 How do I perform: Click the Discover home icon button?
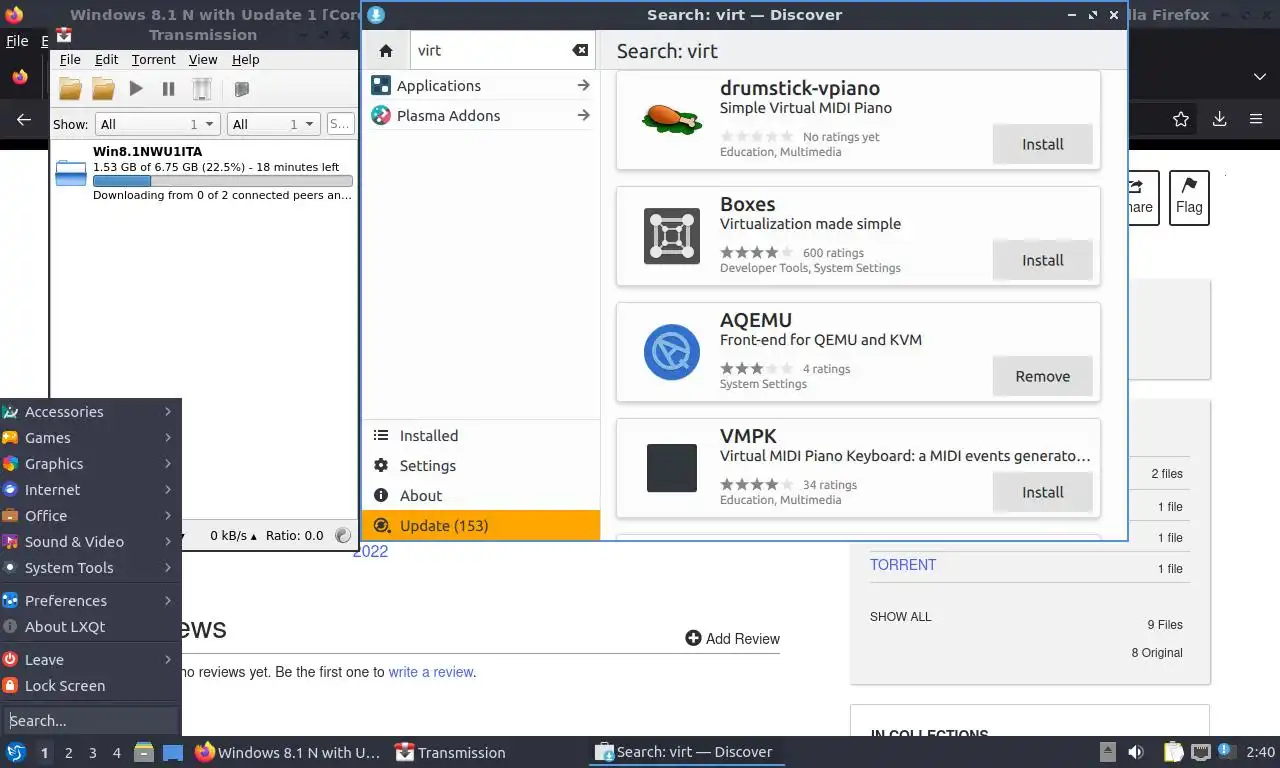(386, 51)
